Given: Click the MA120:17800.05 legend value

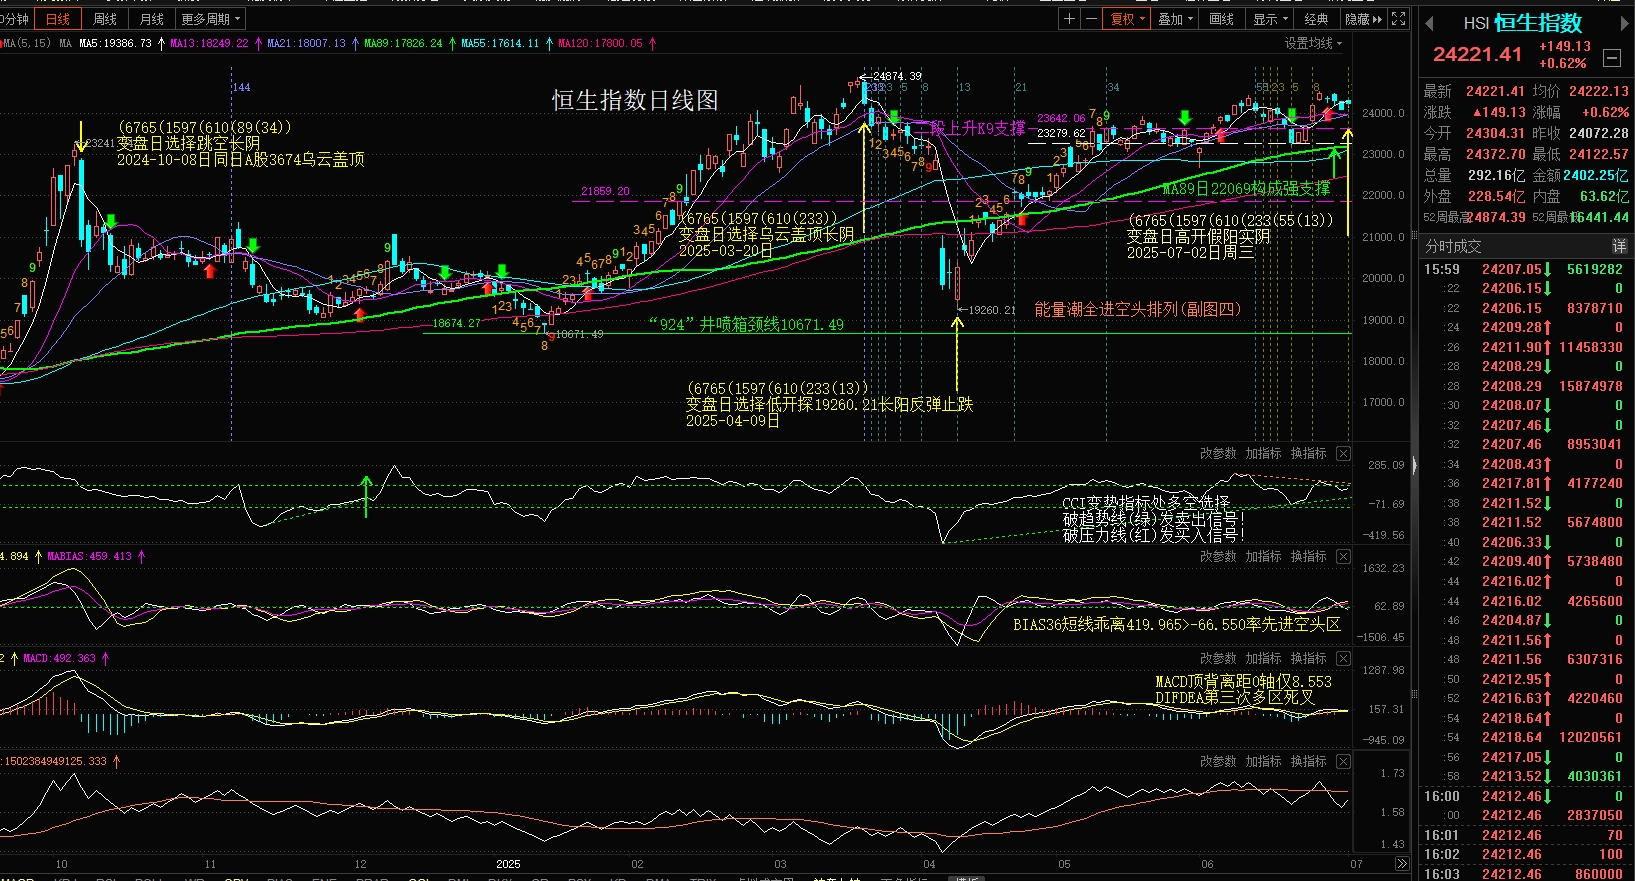Looking at the screenshot, I should point(600,44).
